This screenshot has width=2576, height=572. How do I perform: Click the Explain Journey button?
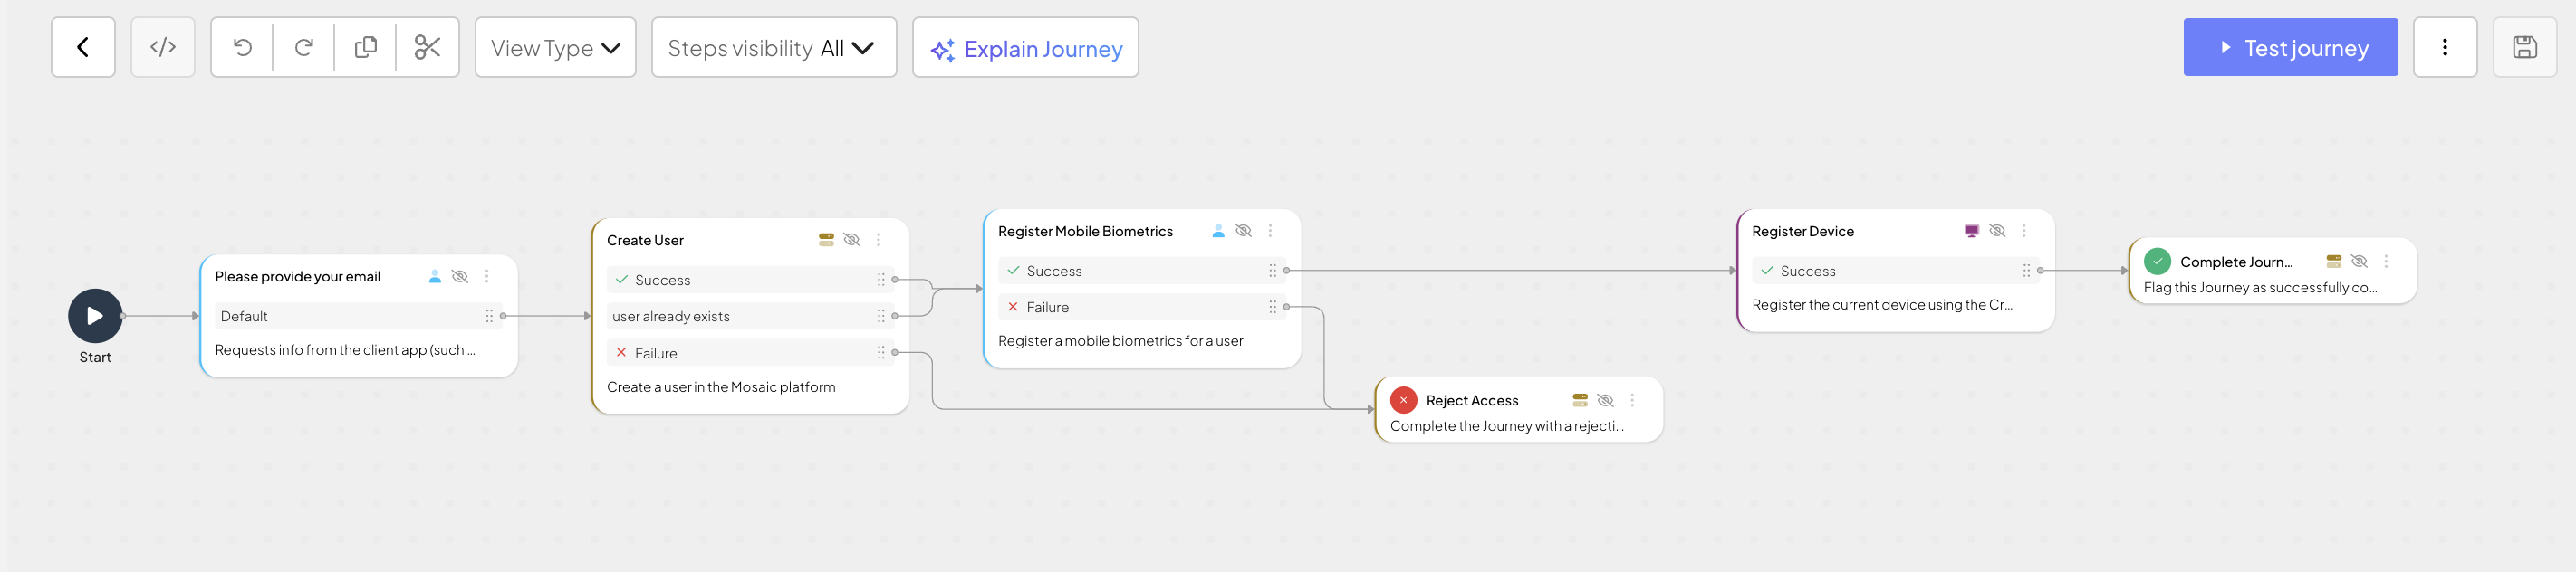1025,48
